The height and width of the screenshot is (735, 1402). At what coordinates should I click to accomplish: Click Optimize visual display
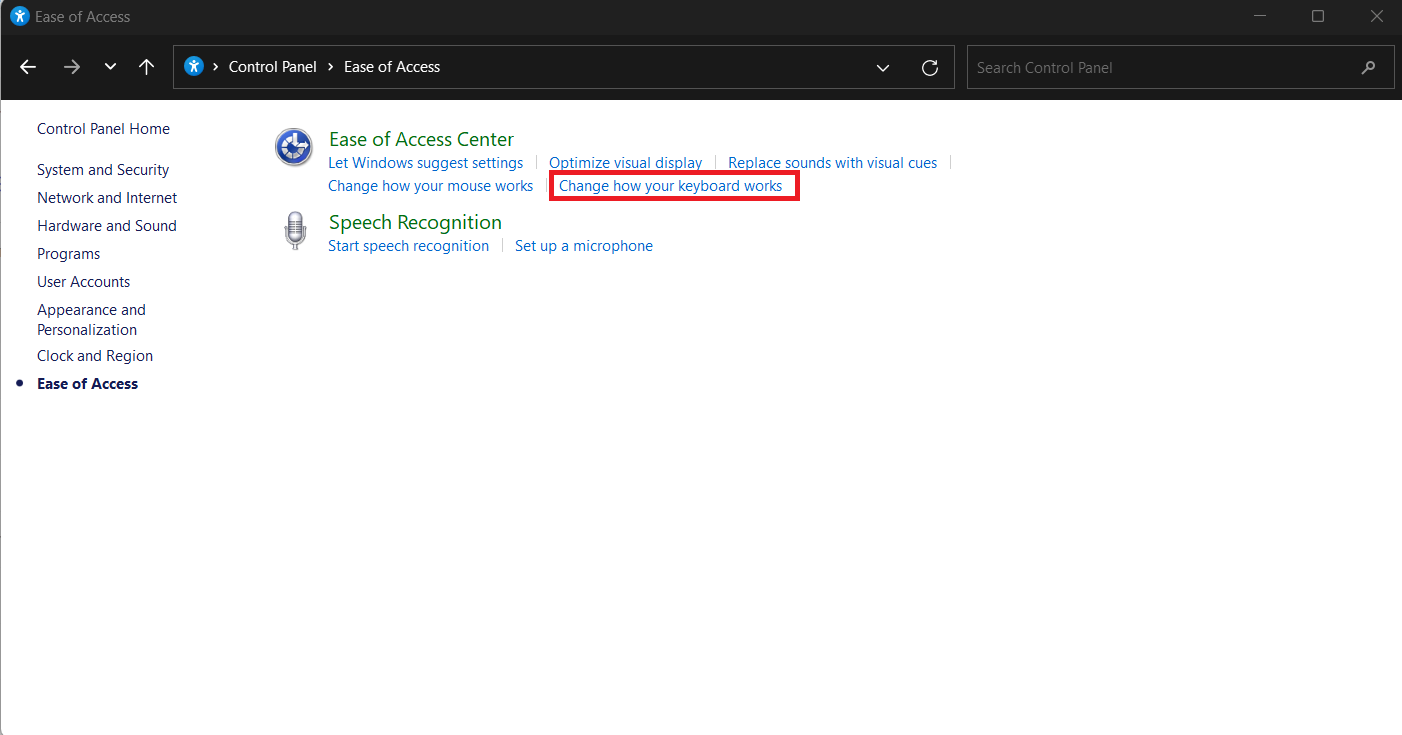click(x=626, y=163)
